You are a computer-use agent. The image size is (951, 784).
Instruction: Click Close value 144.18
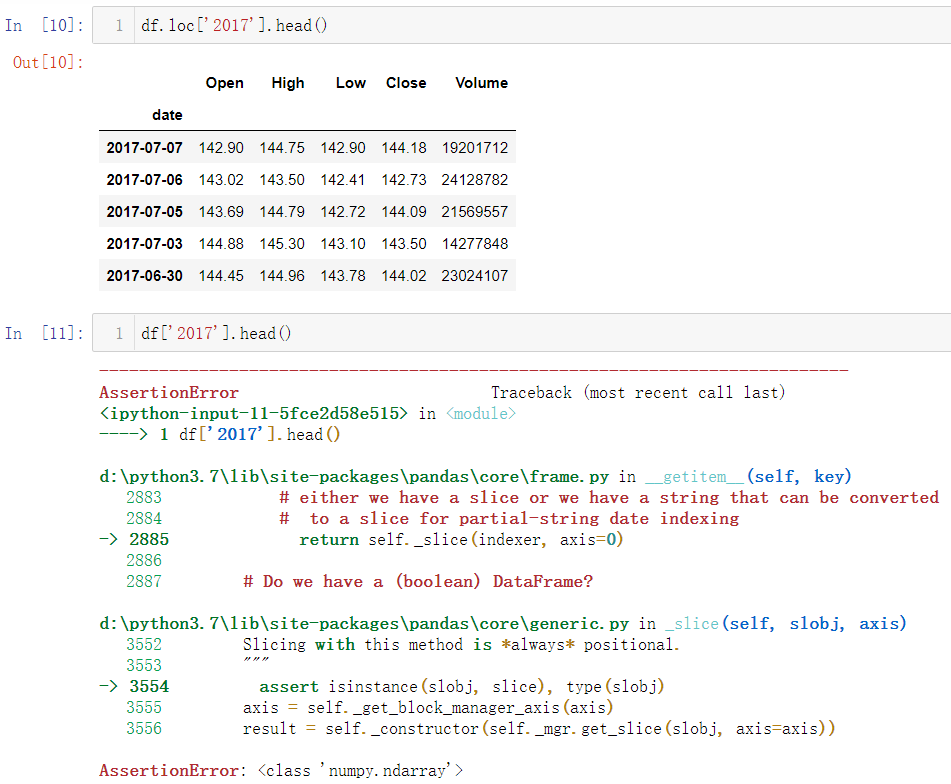[404, 148]
